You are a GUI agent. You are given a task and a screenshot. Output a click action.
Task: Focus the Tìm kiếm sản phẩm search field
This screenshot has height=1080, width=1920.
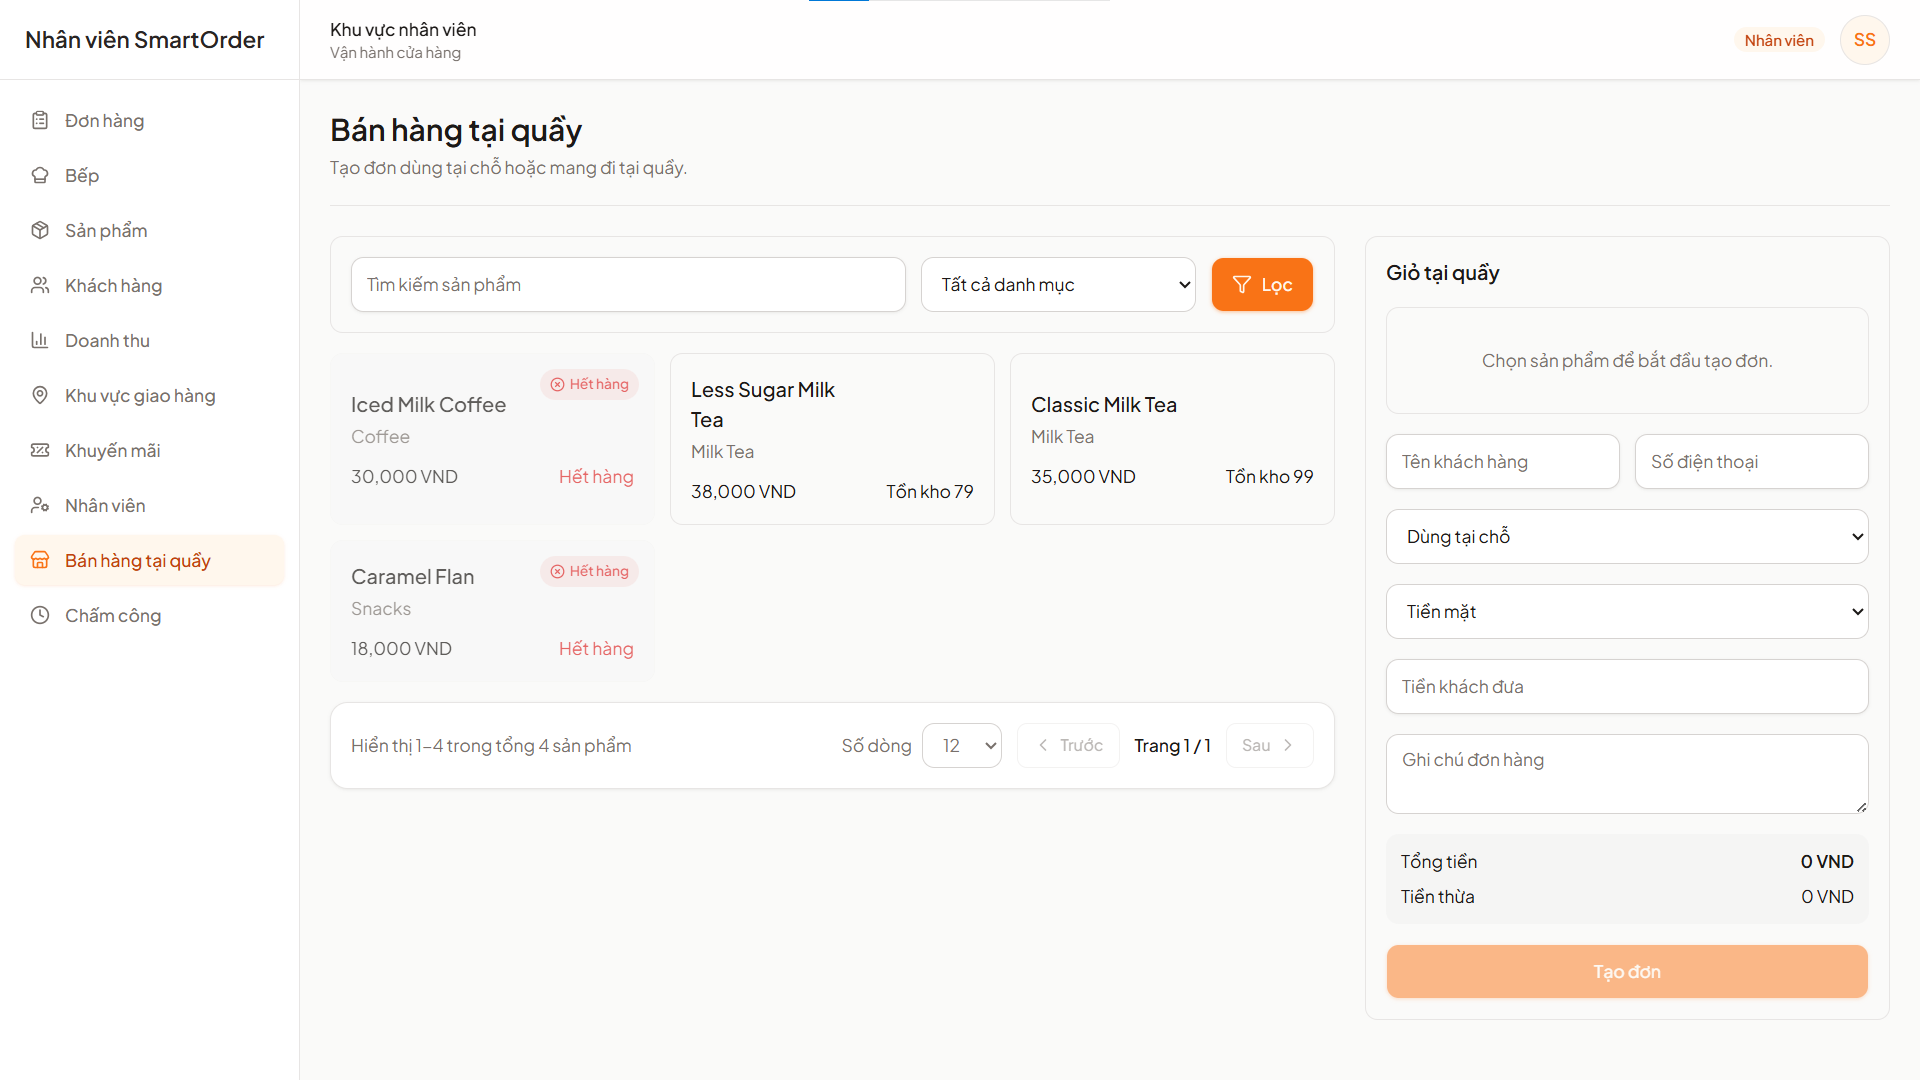pyautogui.click(x=628, y=285)
